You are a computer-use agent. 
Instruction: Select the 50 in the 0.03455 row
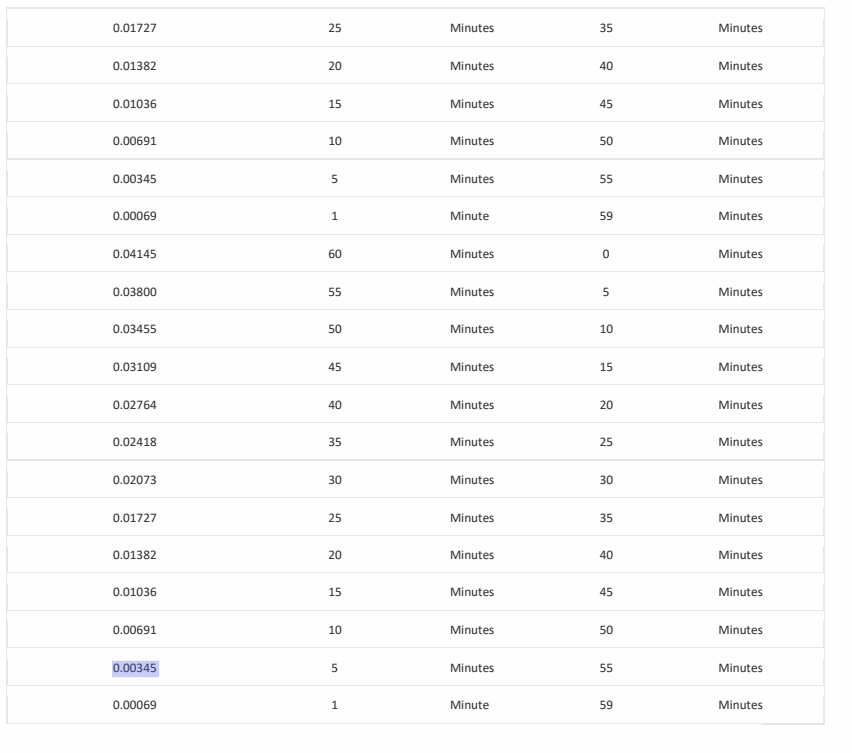pyautogui.click(x=335, y=329)
